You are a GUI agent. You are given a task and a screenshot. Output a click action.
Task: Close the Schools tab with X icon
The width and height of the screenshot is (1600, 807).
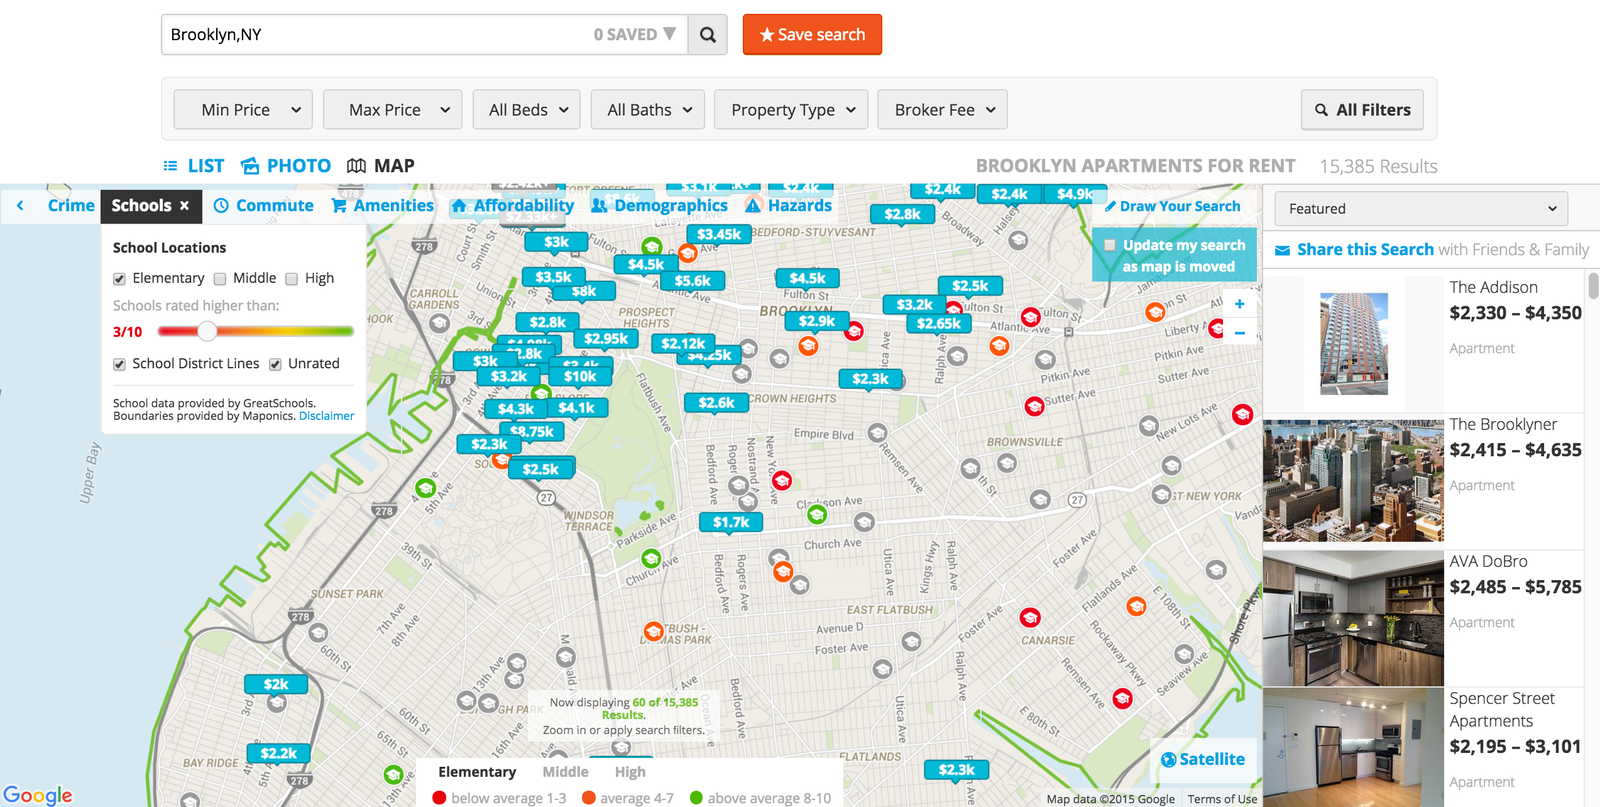coord(184,206)
